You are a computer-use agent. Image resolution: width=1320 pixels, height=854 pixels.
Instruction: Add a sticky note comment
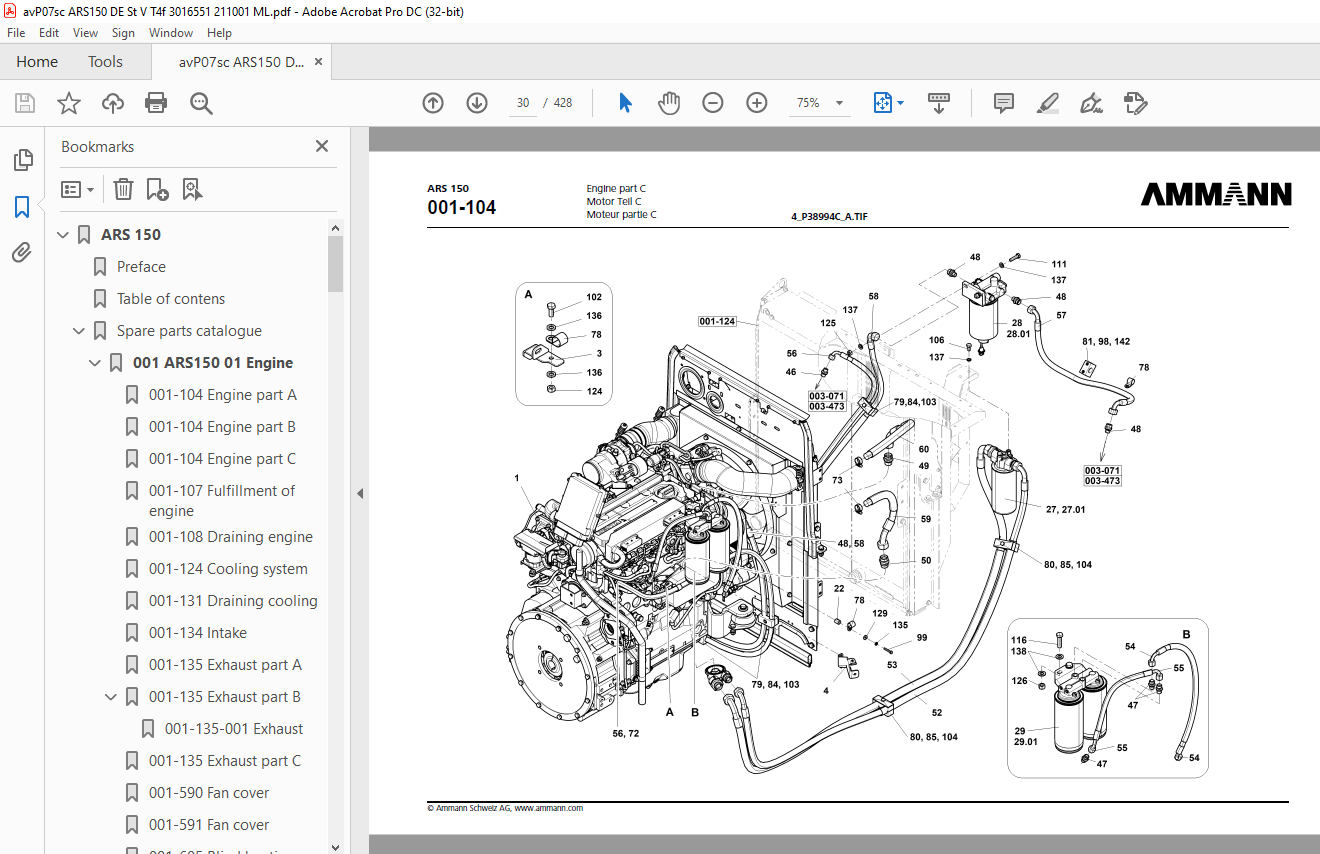(1004, 103)
